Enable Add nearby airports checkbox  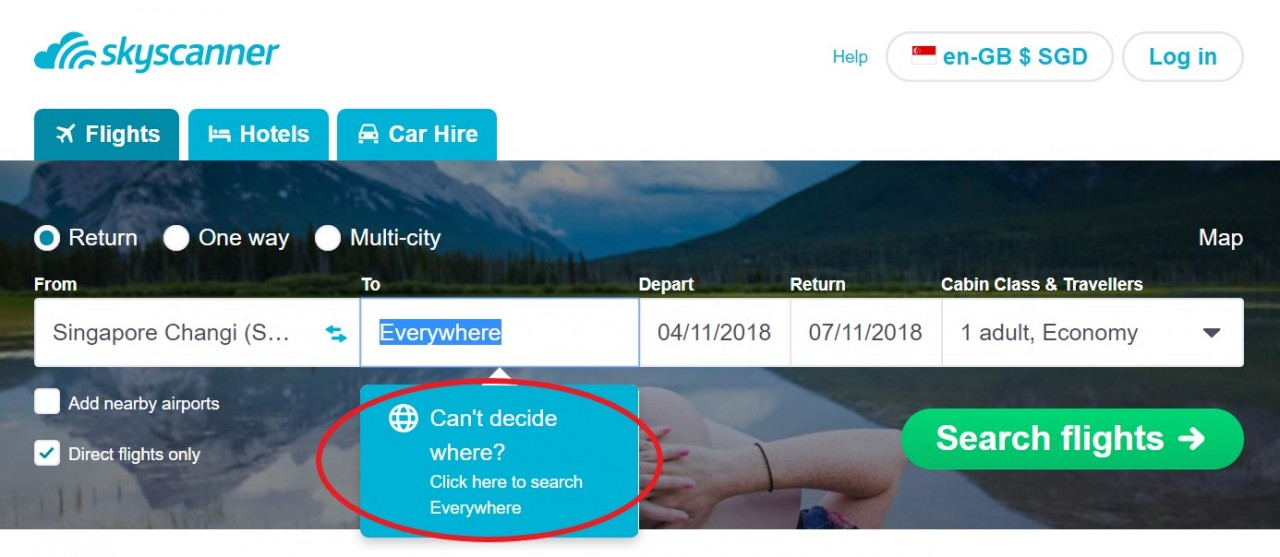(x=47, y=402)
